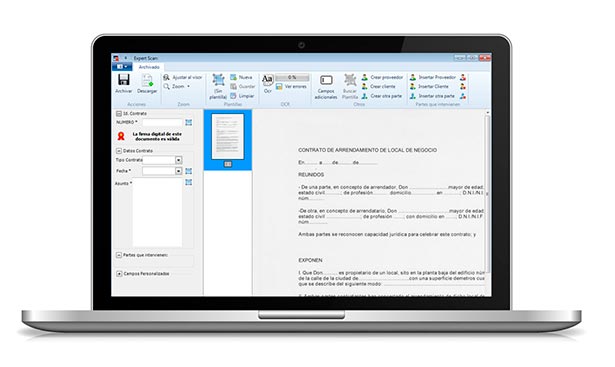The image size is (615, 367).
Task: Click remove-party icon beside Insertar otra parte
Action: [463, 96]
